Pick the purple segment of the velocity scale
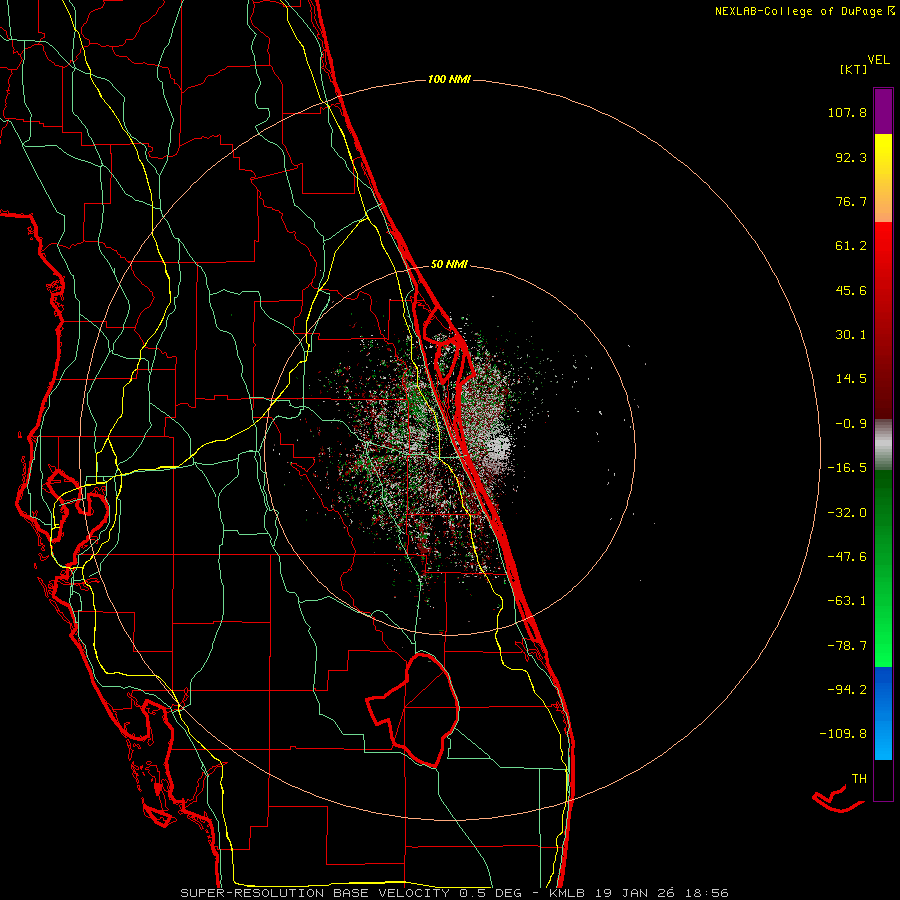 click(883, 111)
